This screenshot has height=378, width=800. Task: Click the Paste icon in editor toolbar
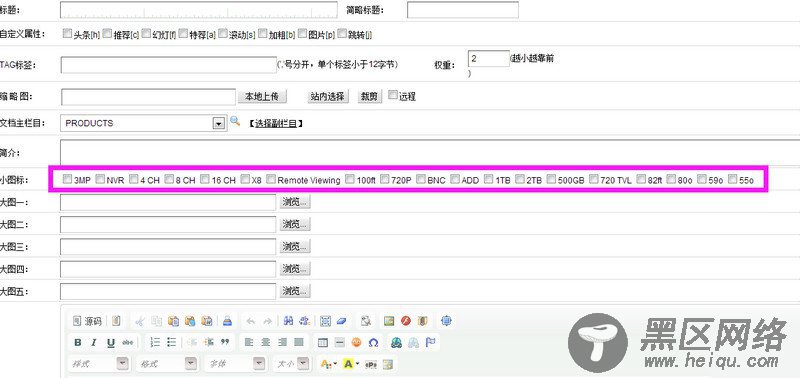(x=173, y=321)
